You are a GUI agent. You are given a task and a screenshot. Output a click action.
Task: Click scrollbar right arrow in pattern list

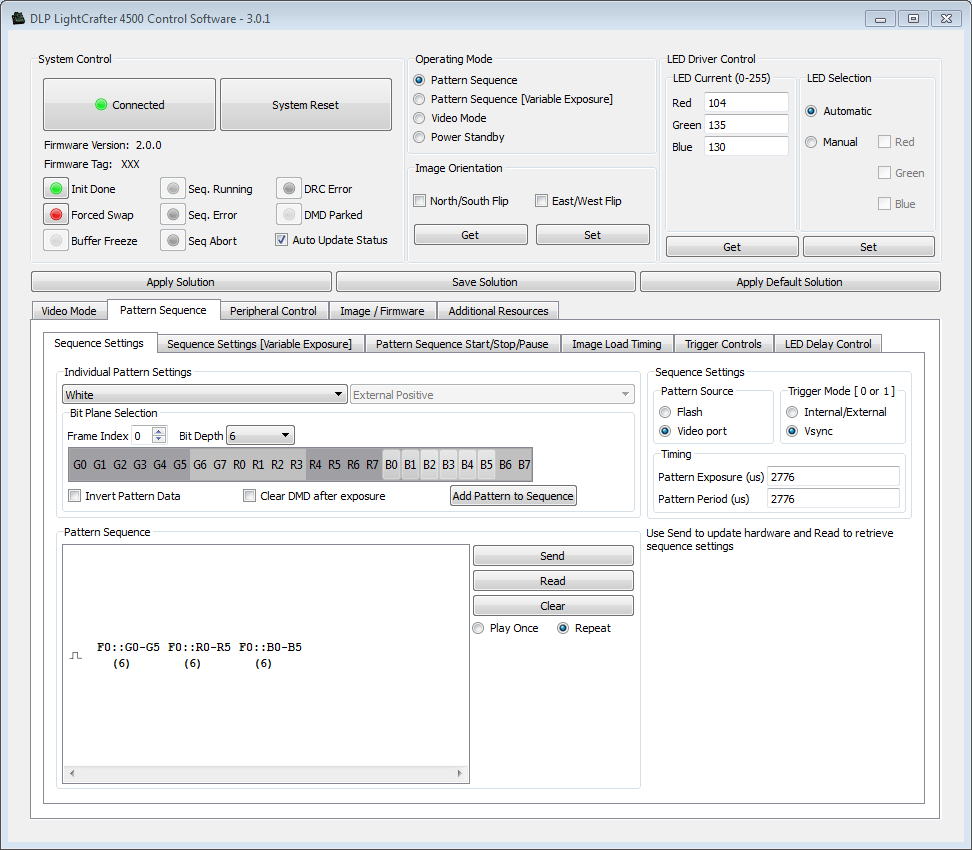click(459, 773)
